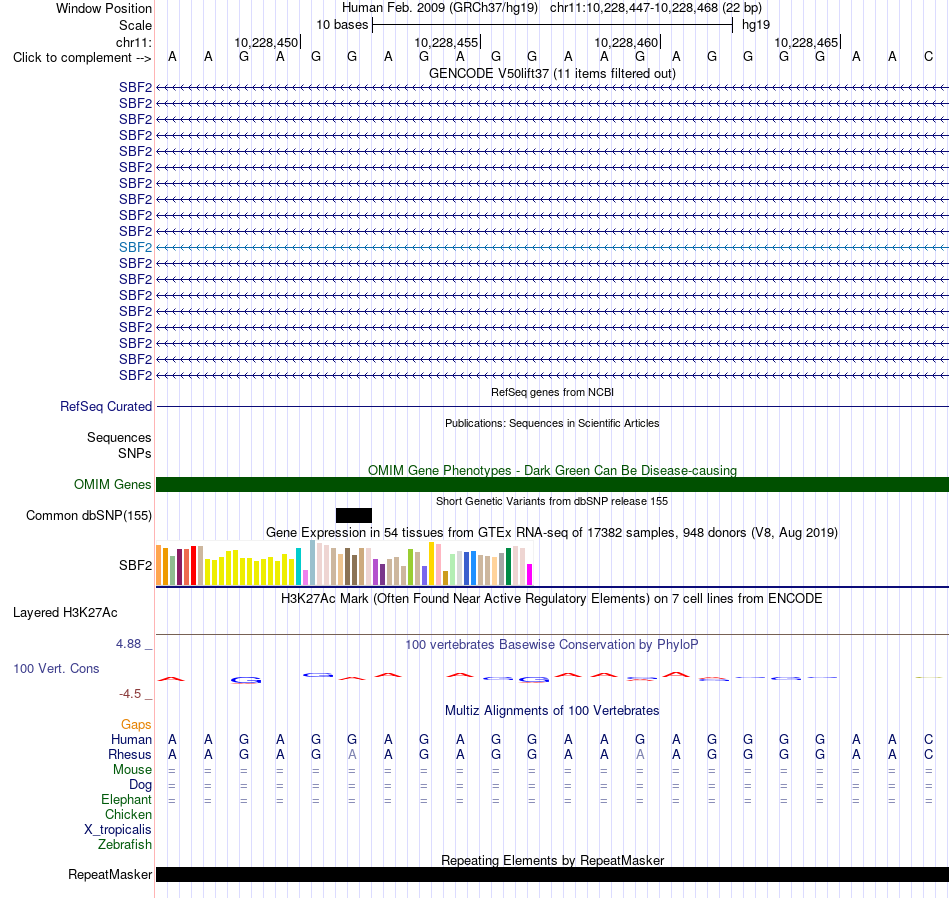Click the Mouse alignment row label
Screen dimensions: 950x898
(132, 770)
